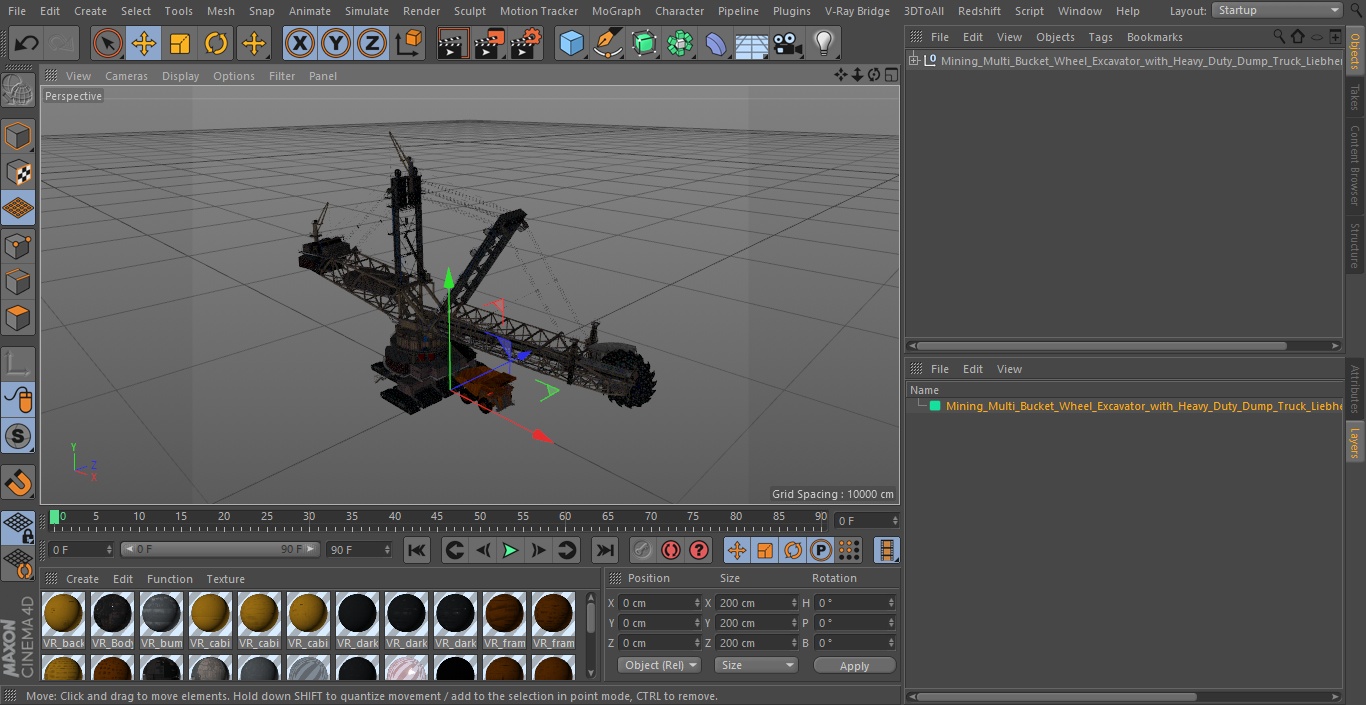
Task: Click the green layer color swatch
Action: click(935, 406)
